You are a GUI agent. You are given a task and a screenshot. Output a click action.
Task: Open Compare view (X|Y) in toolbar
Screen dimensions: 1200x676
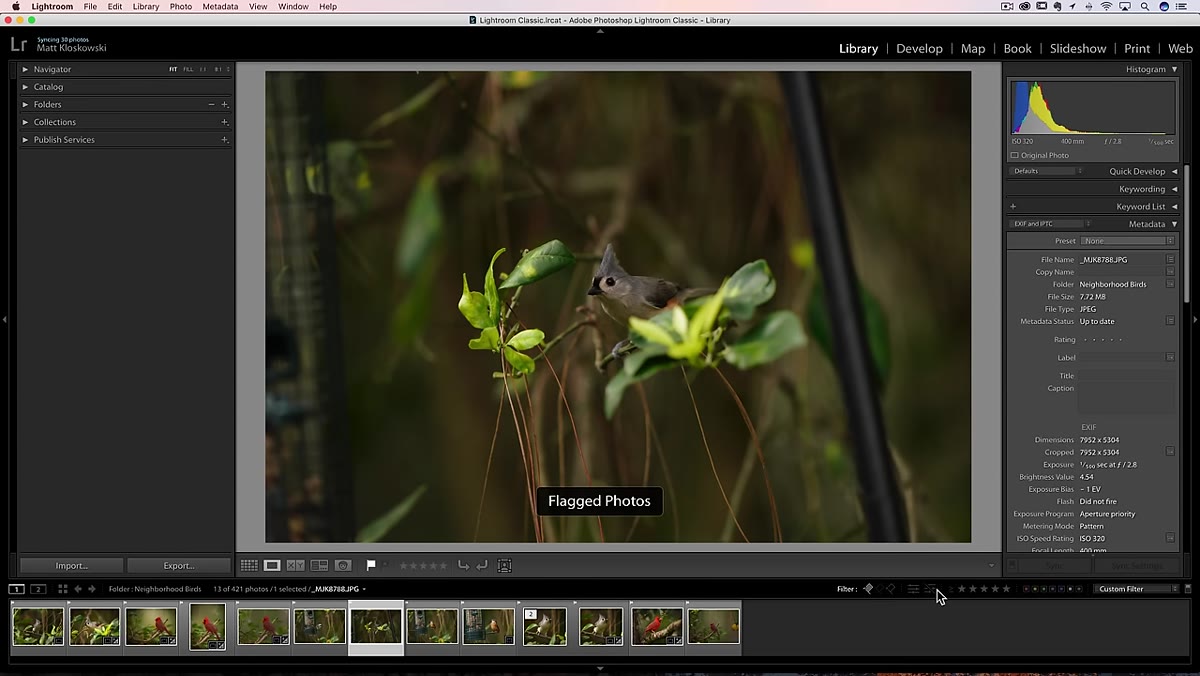point(296,566)
